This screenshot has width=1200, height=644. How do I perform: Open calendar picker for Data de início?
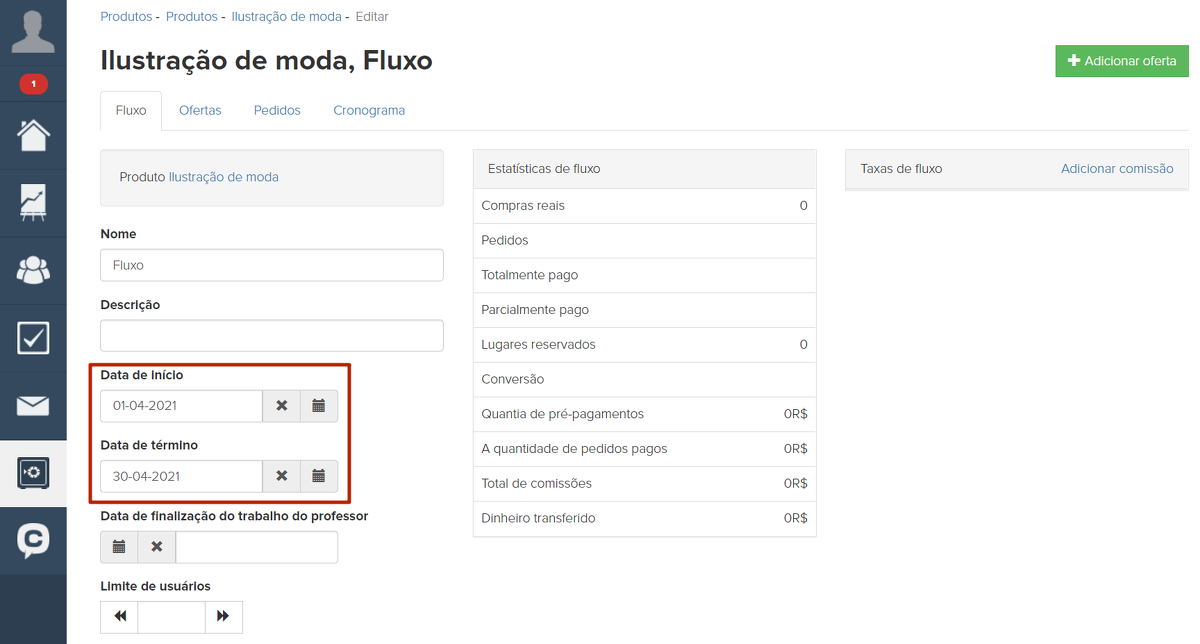tap(319, 406)
